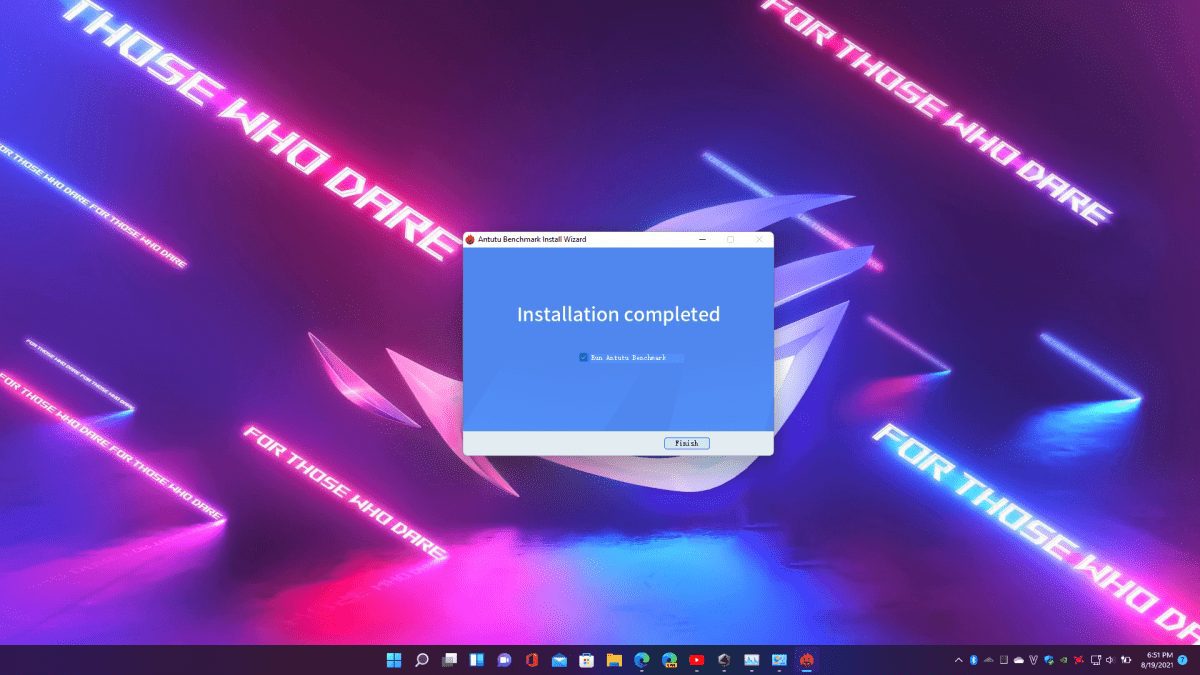This screenshot has height=675, width=1200.
Task: Show hidden system tray icons
Action: pyautogui.click(x=959, y=660)
